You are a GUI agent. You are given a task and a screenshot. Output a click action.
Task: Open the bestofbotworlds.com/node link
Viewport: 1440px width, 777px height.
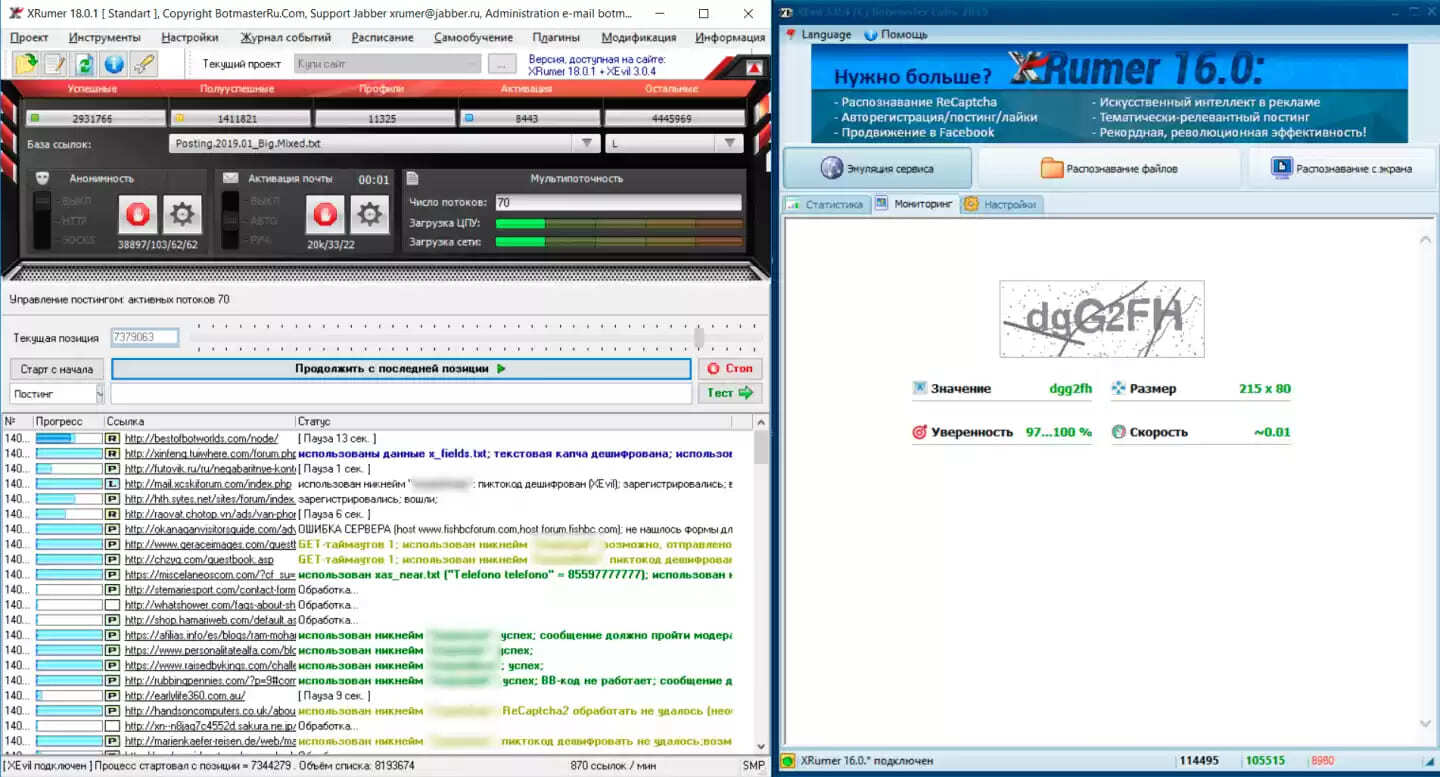tap(201, 438)
